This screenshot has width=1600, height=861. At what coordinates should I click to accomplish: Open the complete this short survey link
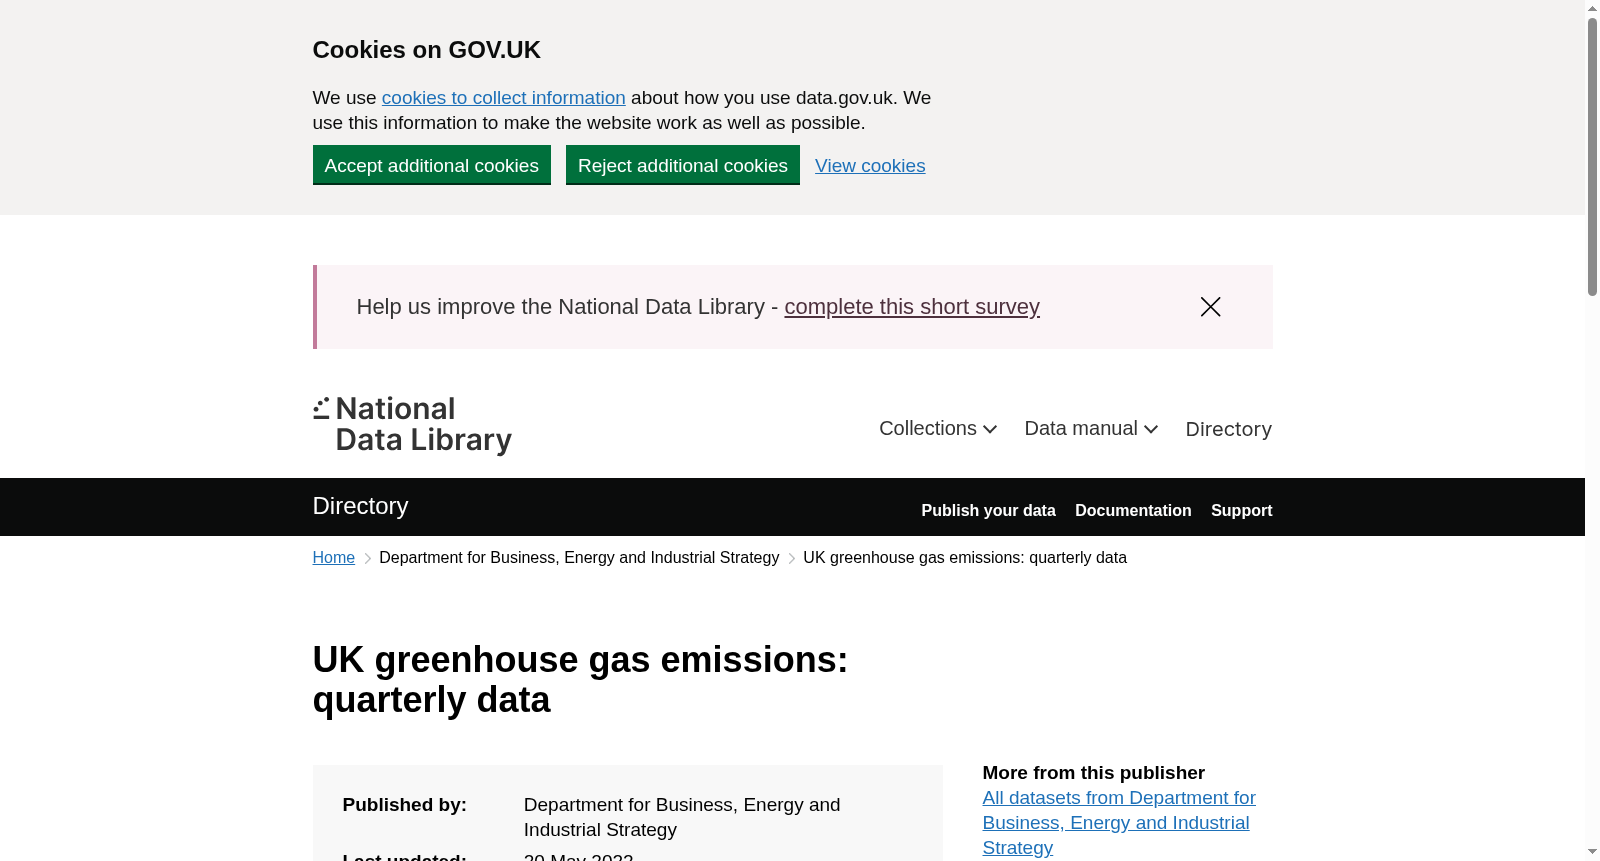pyautogui.click(x=912, y=307)
